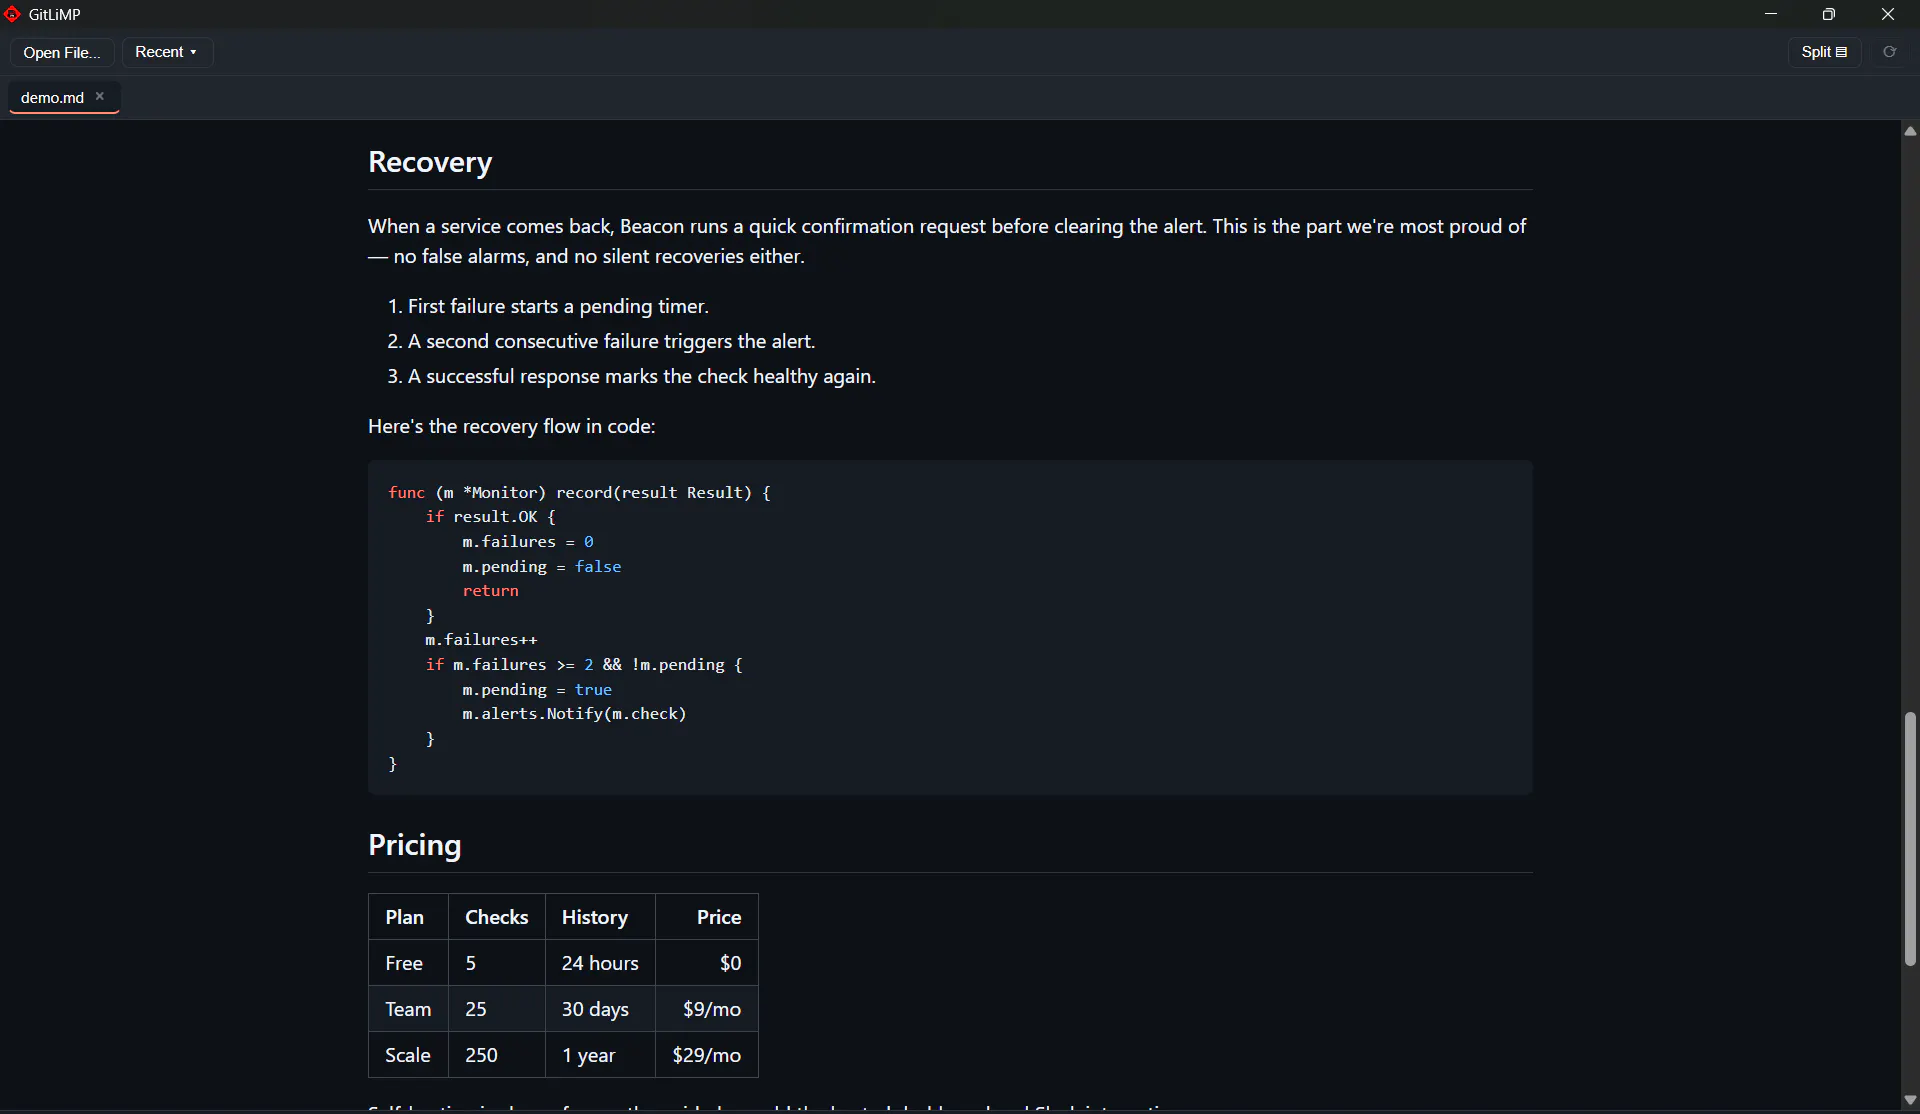Viewport: 1920px width, 1114px height.
Task: Close the demo.md tab
Action: tap(100, 96)
